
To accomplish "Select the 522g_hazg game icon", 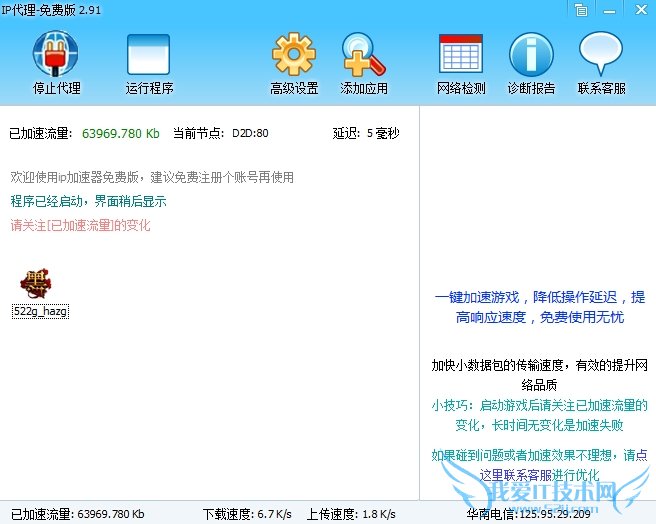I will (x=36, y=283).
